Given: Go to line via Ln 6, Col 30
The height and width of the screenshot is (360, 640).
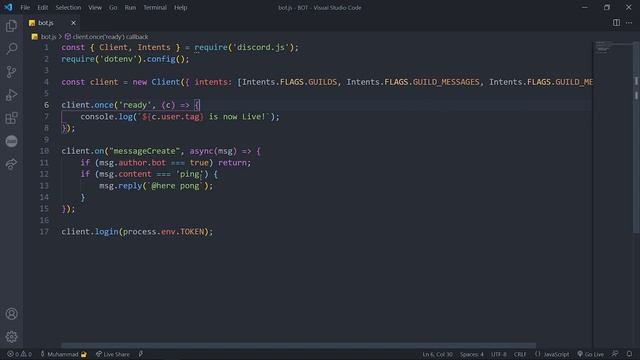Looking at the screenshot, I should pyautogui.click(x=438, y=354).
